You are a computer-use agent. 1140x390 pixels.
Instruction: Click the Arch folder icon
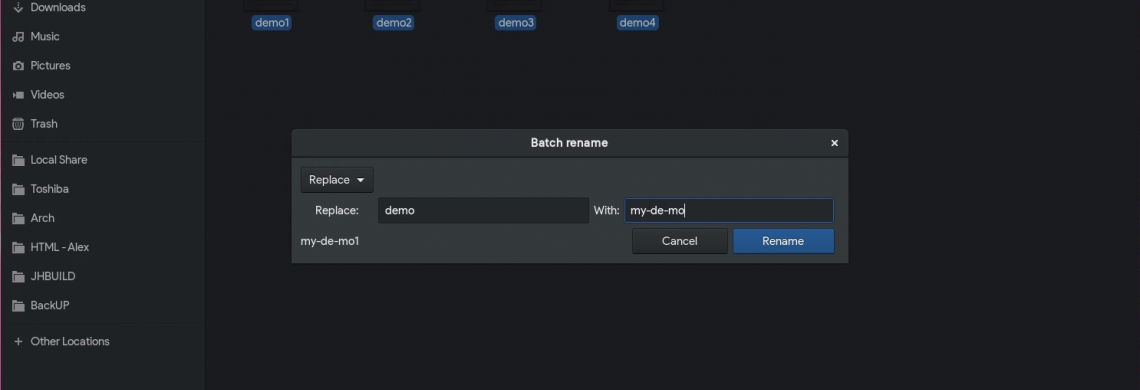(x=18, y=218)
